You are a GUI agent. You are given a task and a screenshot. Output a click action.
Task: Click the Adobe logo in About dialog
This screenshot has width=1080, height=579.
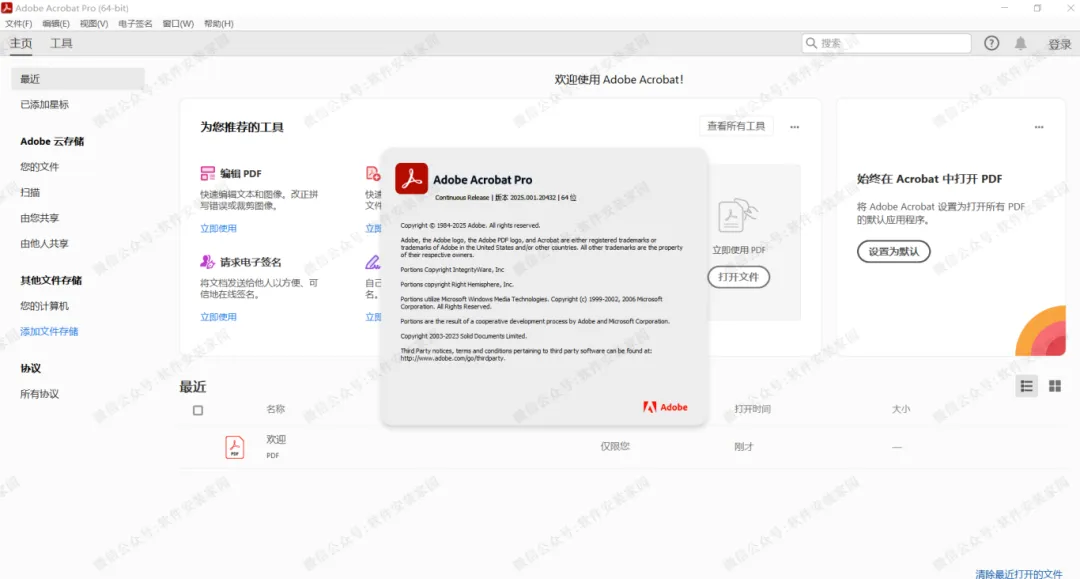point(665,407)
